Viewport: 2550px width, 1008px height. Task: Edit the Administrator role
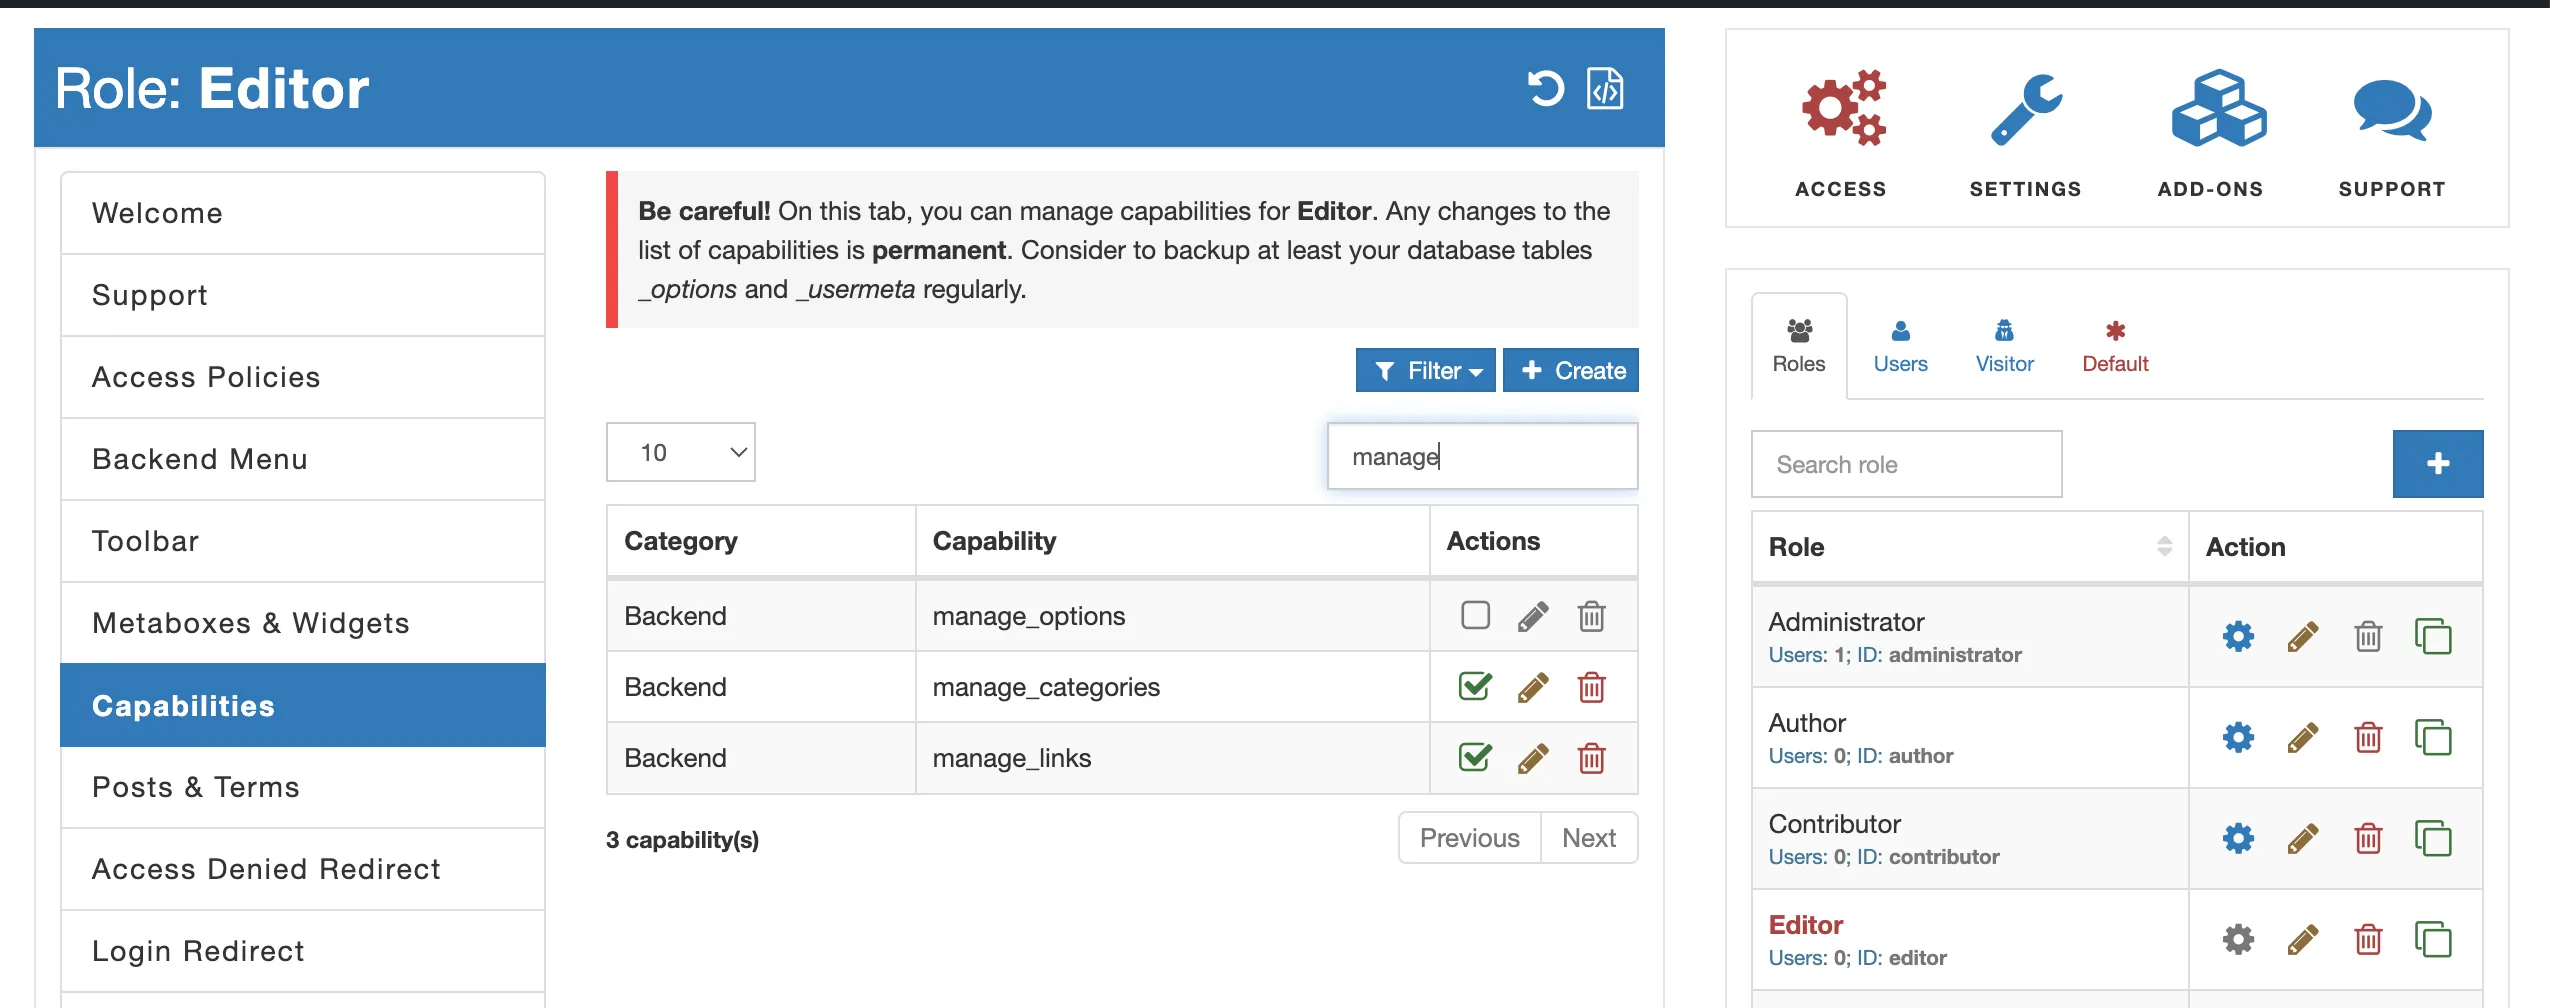click(x=2303, y=637)
